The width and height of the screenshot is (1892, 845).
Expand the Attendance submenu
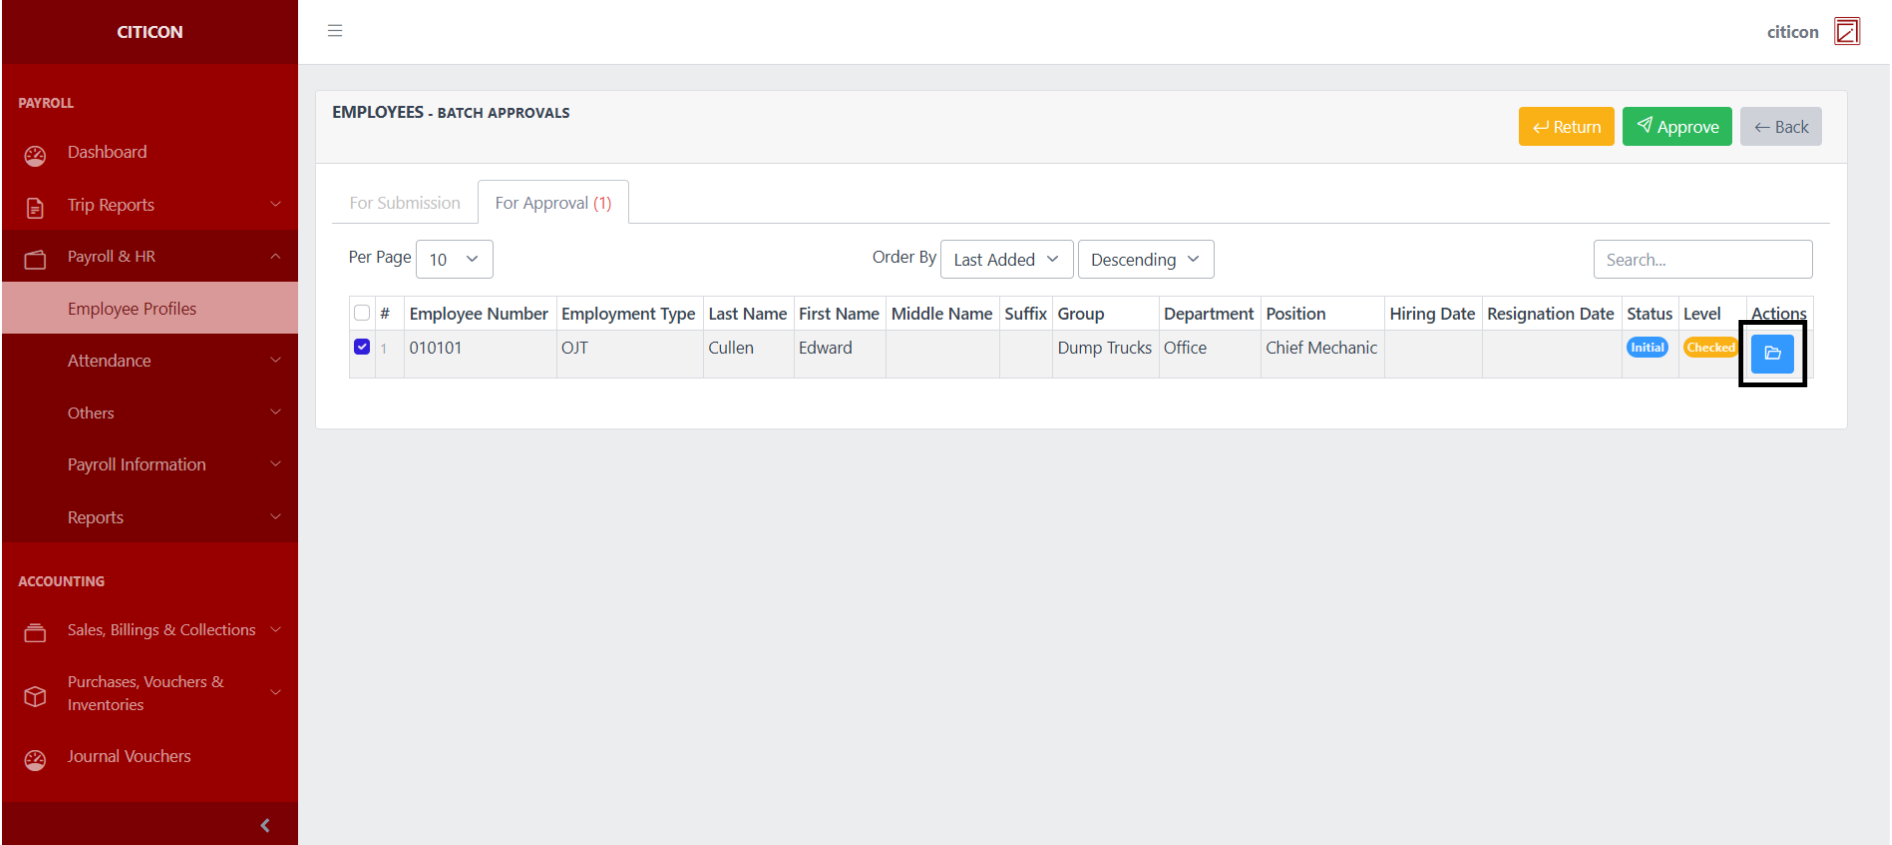coord(150,361)
